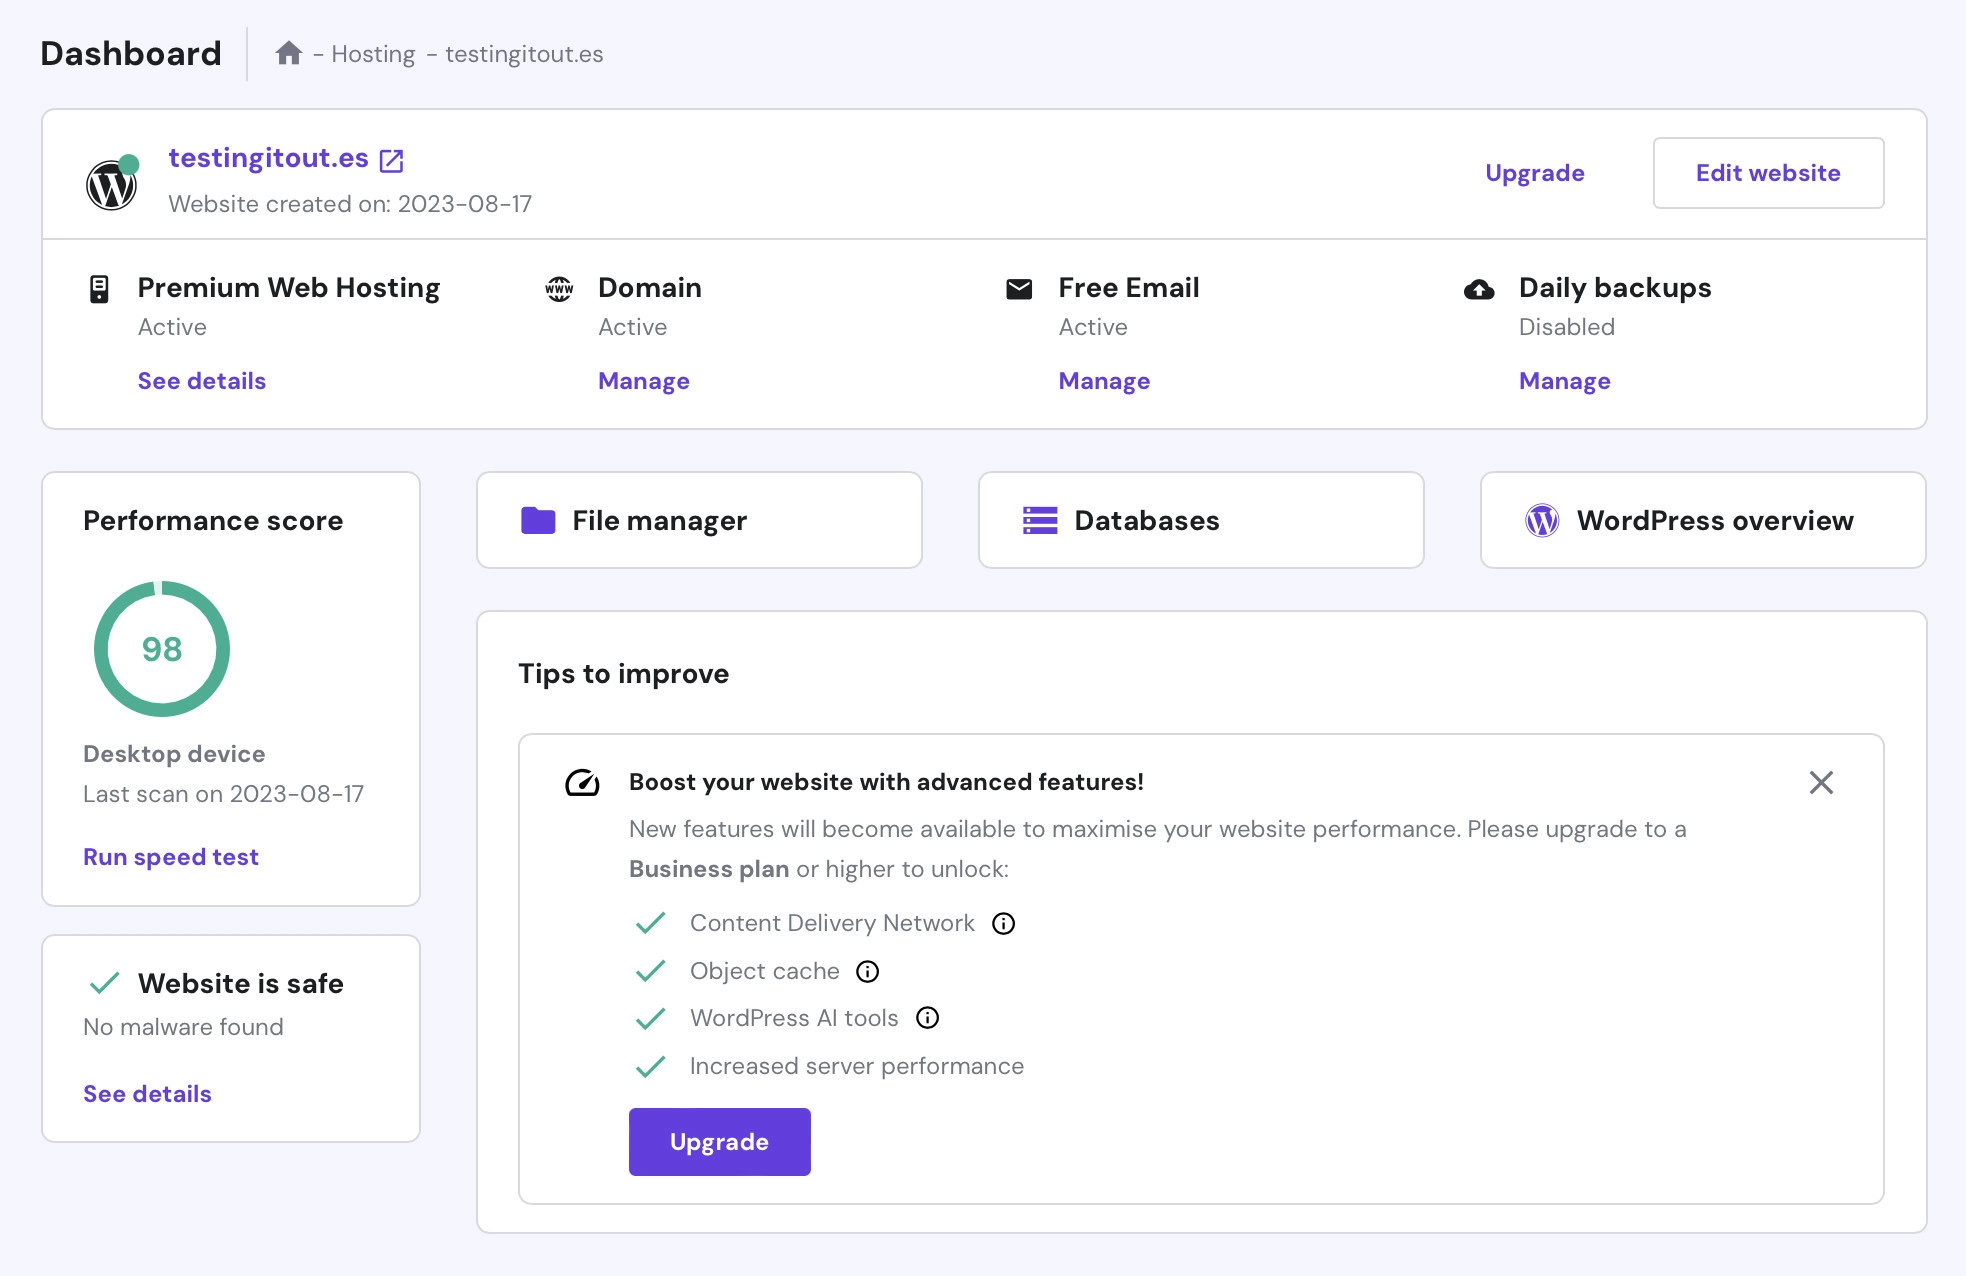Screen dimensions: 1966x1276
Task: Open testingitout.es via external link icon
Action: click(392, 160)
